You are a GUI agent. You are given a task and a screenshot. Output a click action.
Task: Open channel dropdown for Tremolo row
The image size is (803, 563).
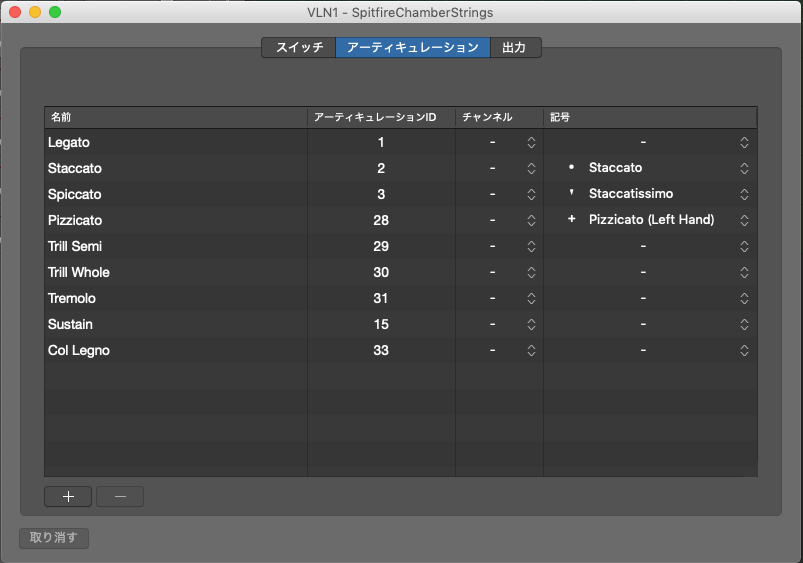[531, 299]
